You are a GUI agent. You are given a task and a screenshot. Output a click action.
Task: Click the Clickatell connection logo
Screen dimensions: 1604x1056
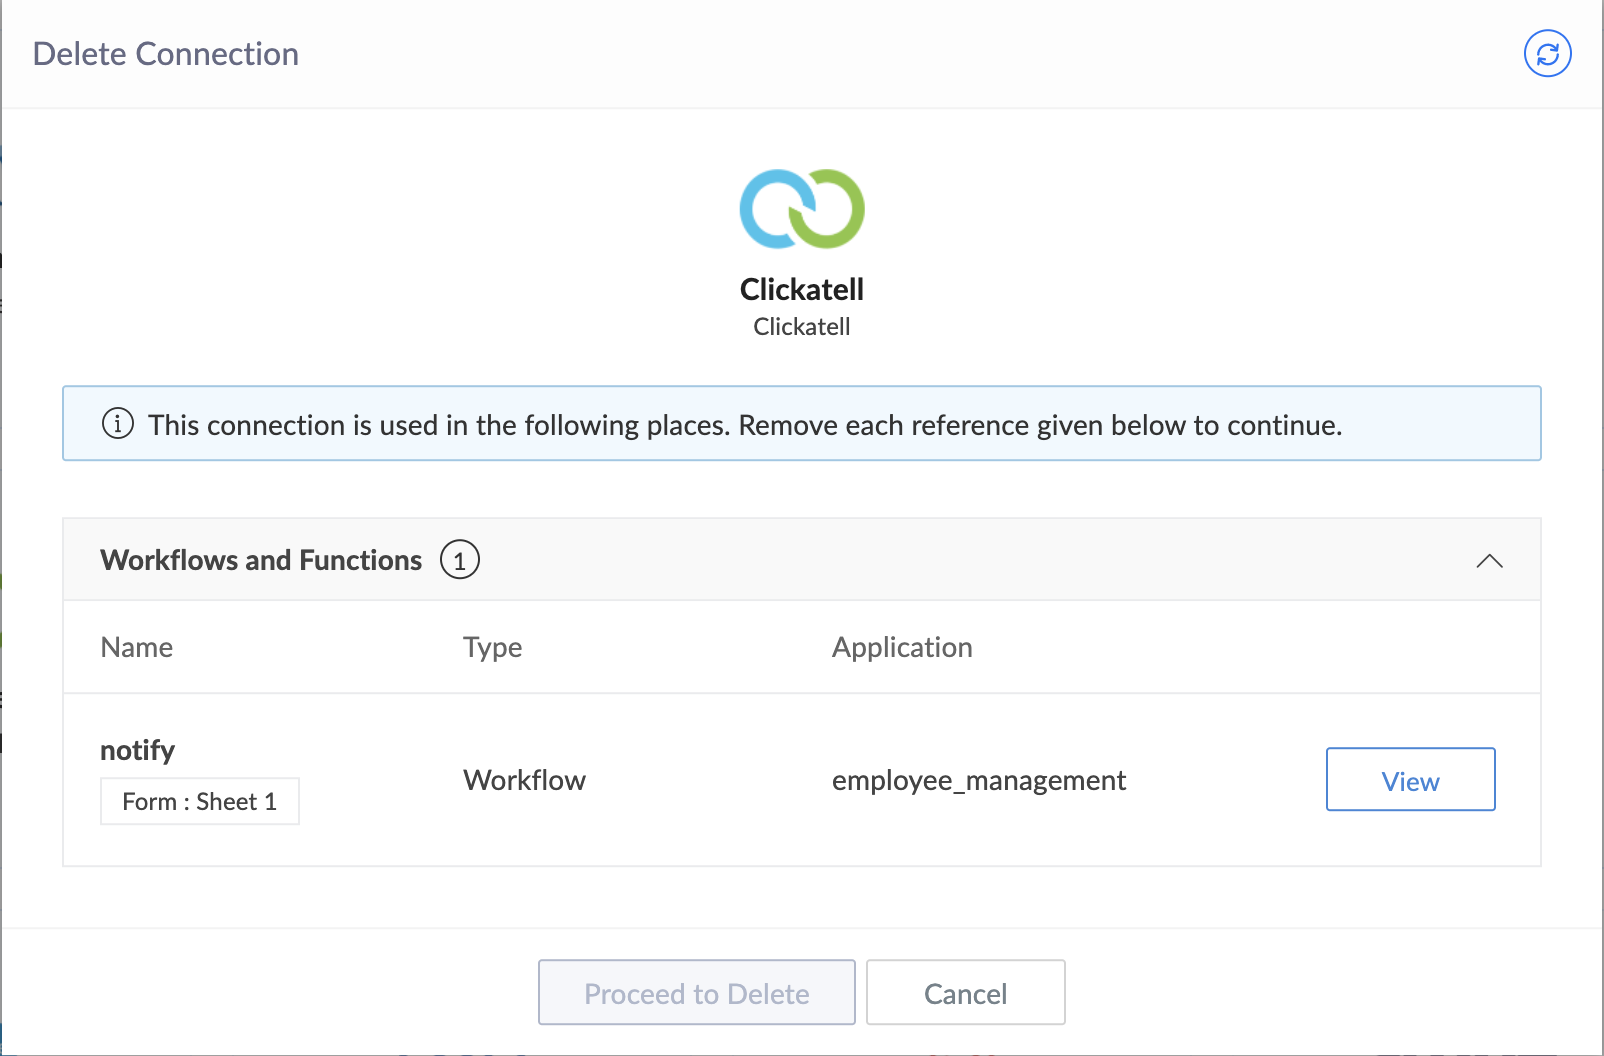[x=802, y=209]
